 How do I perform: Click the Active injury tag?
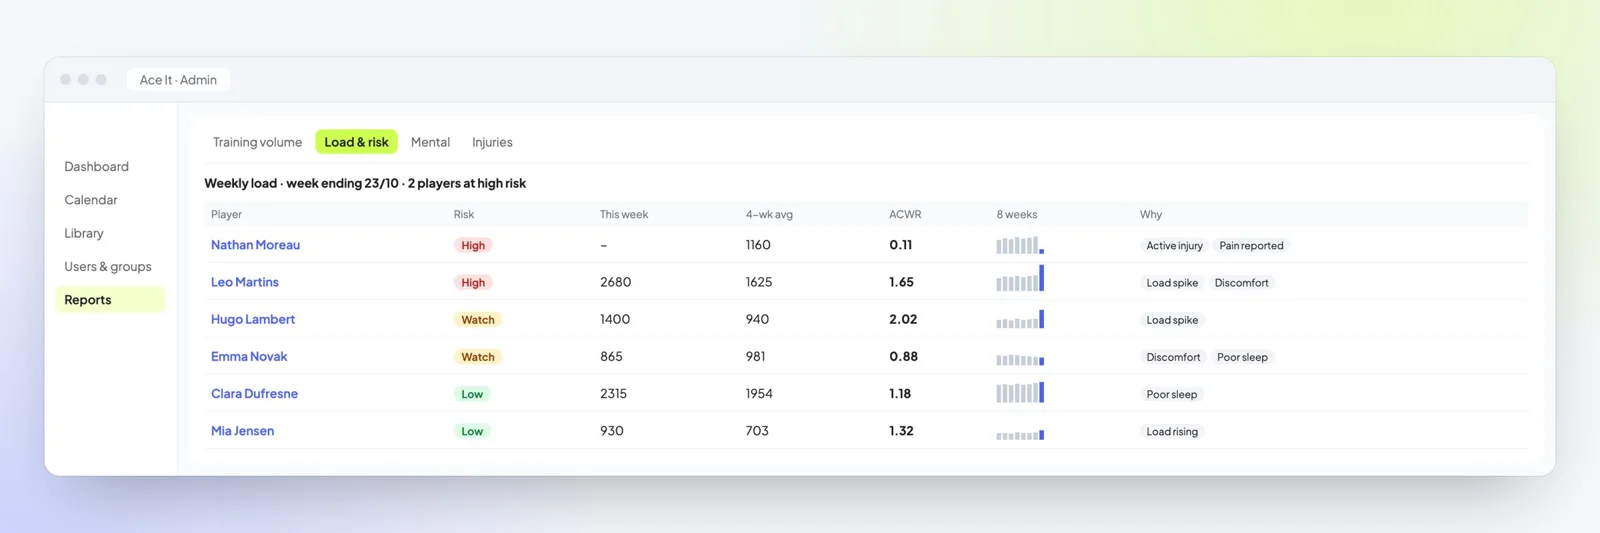coord(1174,245)
